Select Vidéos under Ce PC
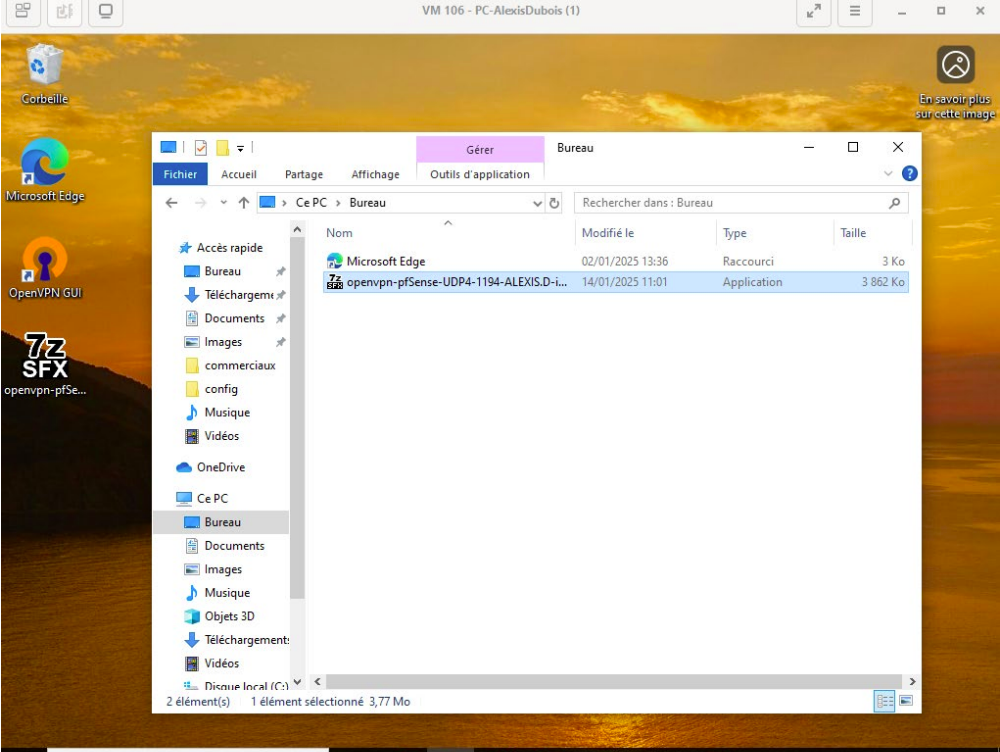Viewport: 1000px width, 752px height. [x=212, y=663]
